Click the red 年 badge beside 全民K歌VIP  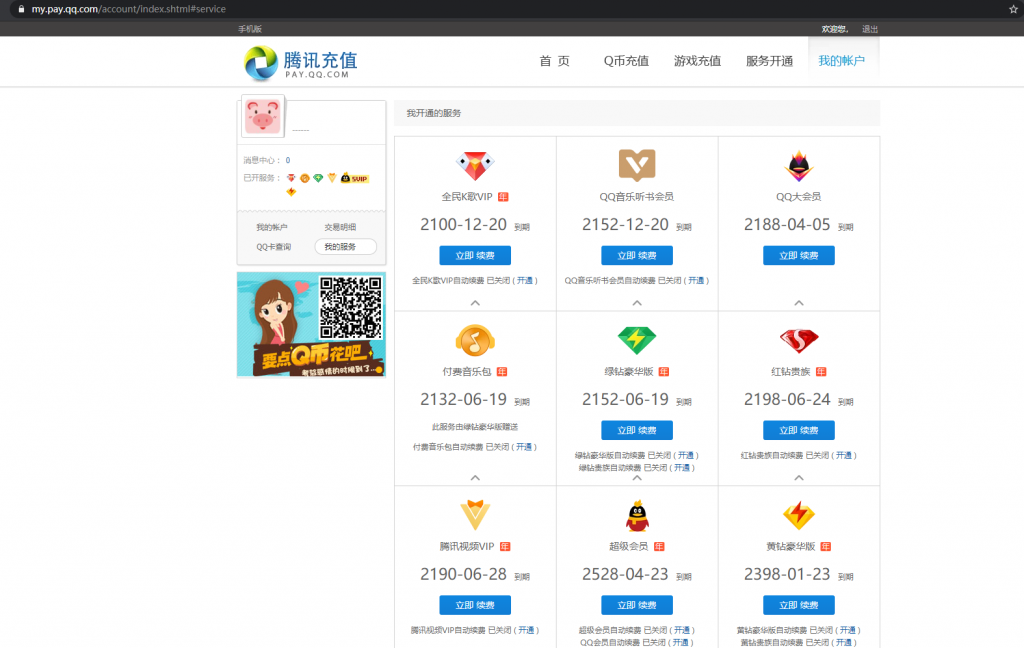coord(503,197)
